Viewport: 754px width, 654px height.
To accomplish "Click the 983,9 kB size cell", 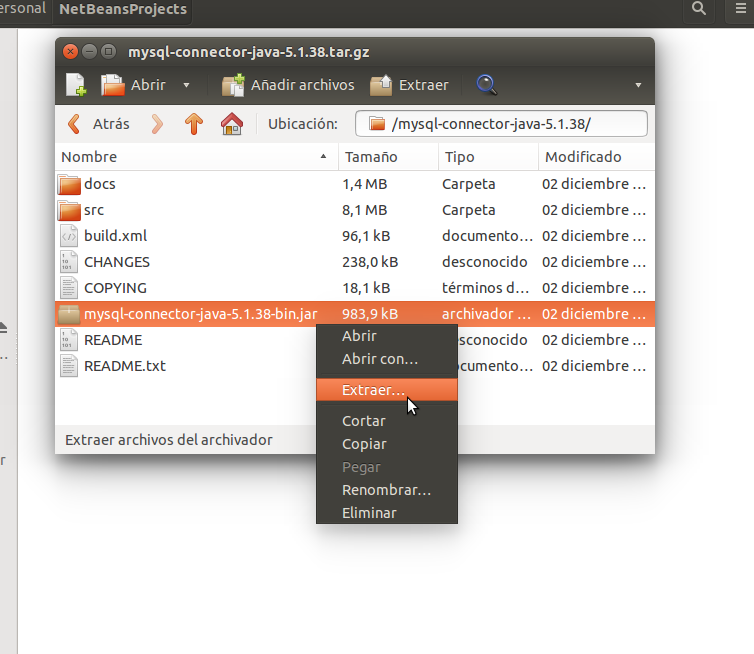I will pyautogui.click(x=370, y=314).
